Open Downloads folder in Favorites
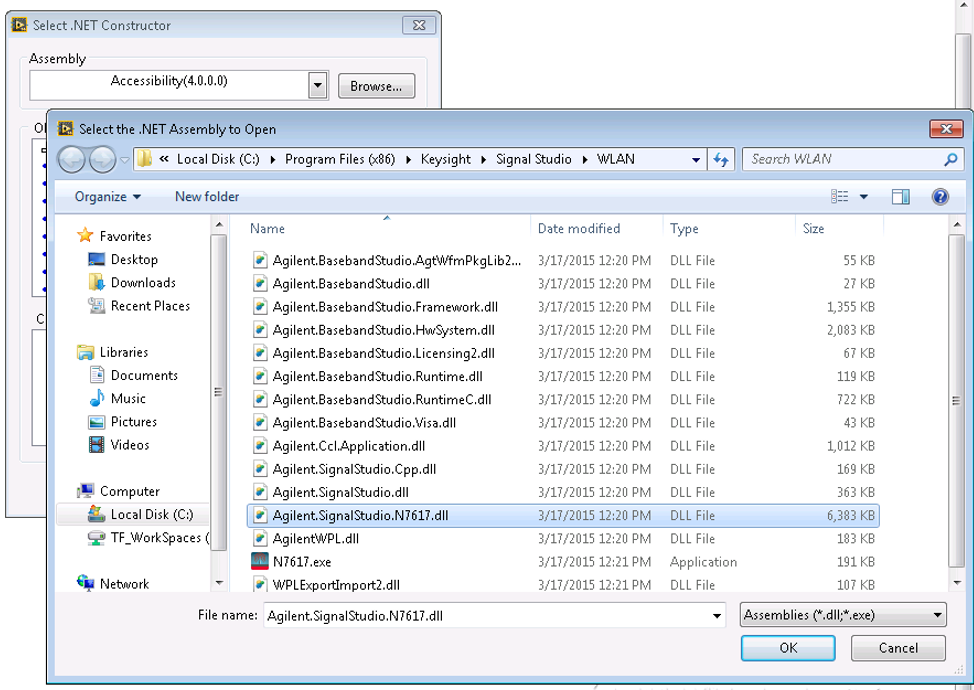Image resolution: width=974 pixels, height=690 pixels. click(143, 283)
